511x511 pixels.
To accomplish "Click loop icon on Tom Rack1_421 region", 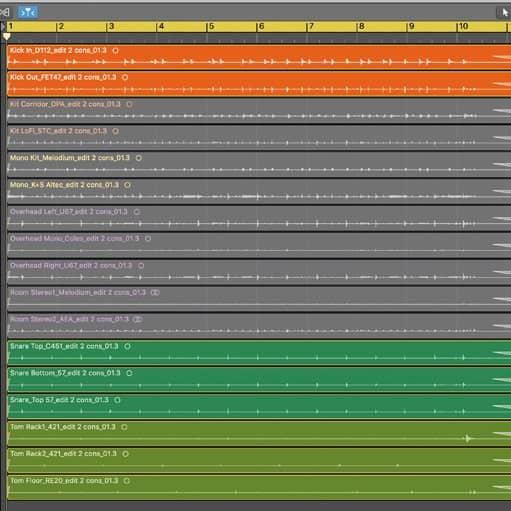I will [x=124, y=427].
